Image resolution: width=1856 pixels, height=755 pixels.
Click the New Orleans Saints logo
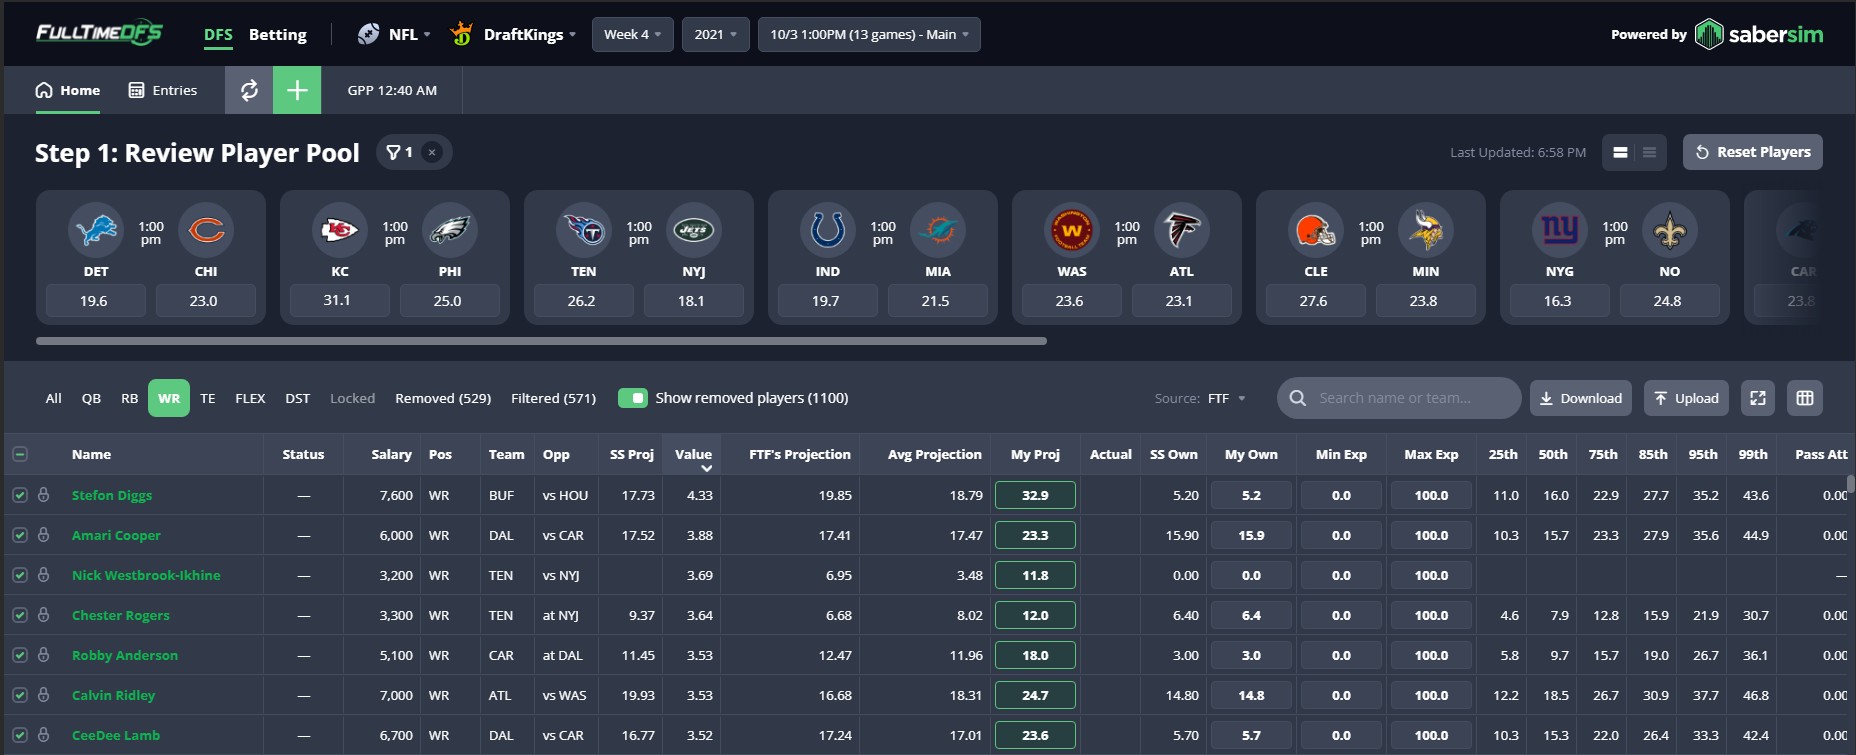pyautogui.click(x=1670, y=230)
